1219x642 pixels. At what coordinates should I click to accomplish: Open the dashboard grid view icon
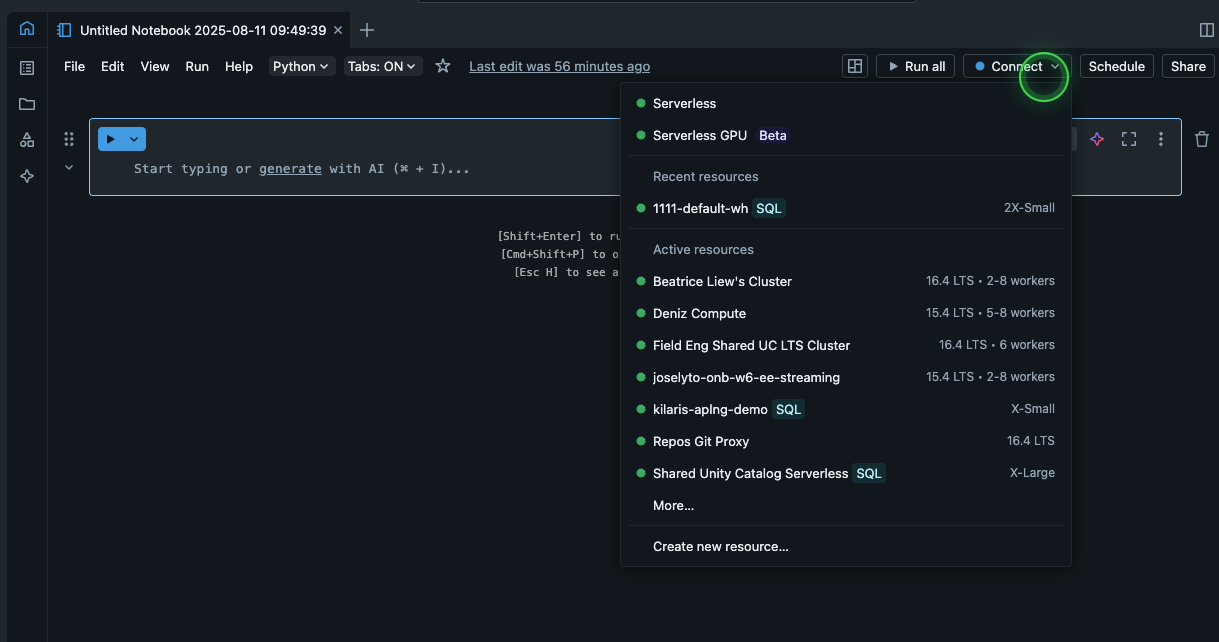click(855, 66)
